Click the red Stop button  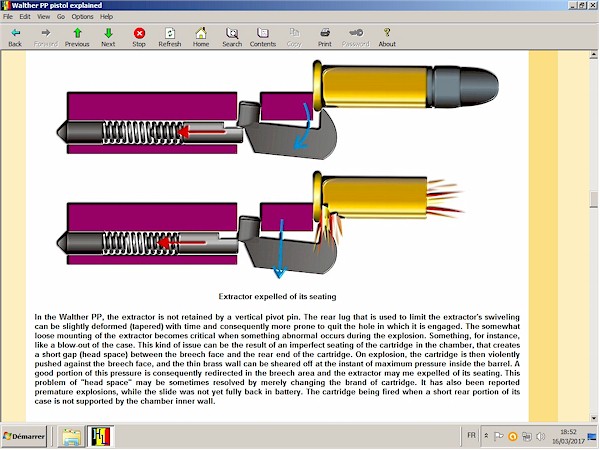point(139,37)
